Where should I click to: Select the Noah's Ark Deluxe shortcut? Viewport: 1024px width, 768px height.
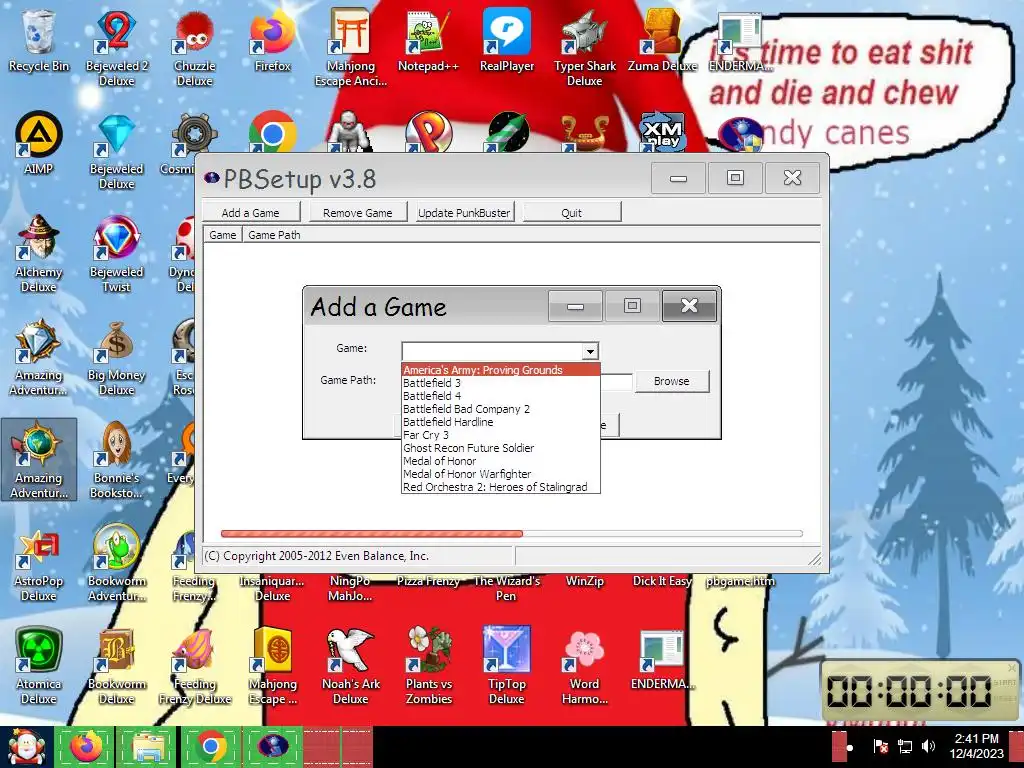[x=351, y=666]
